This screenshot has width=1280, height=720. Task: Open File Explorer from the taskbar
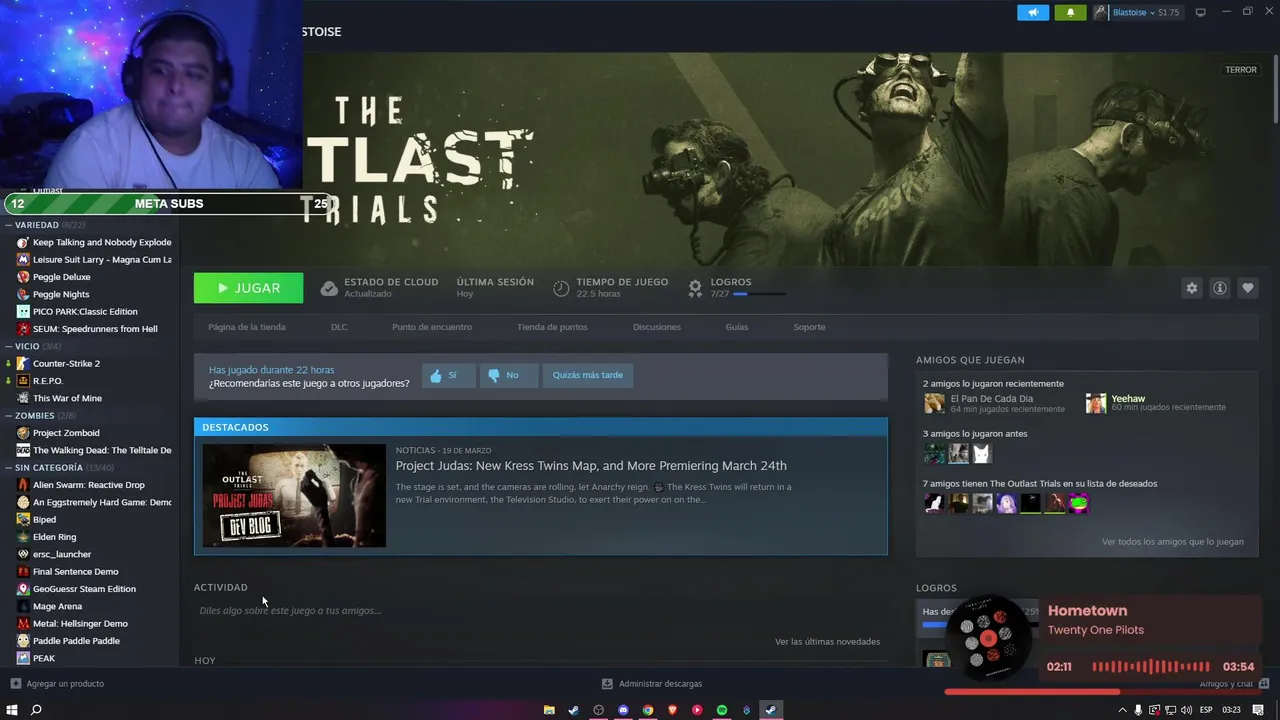click(549, 710)
